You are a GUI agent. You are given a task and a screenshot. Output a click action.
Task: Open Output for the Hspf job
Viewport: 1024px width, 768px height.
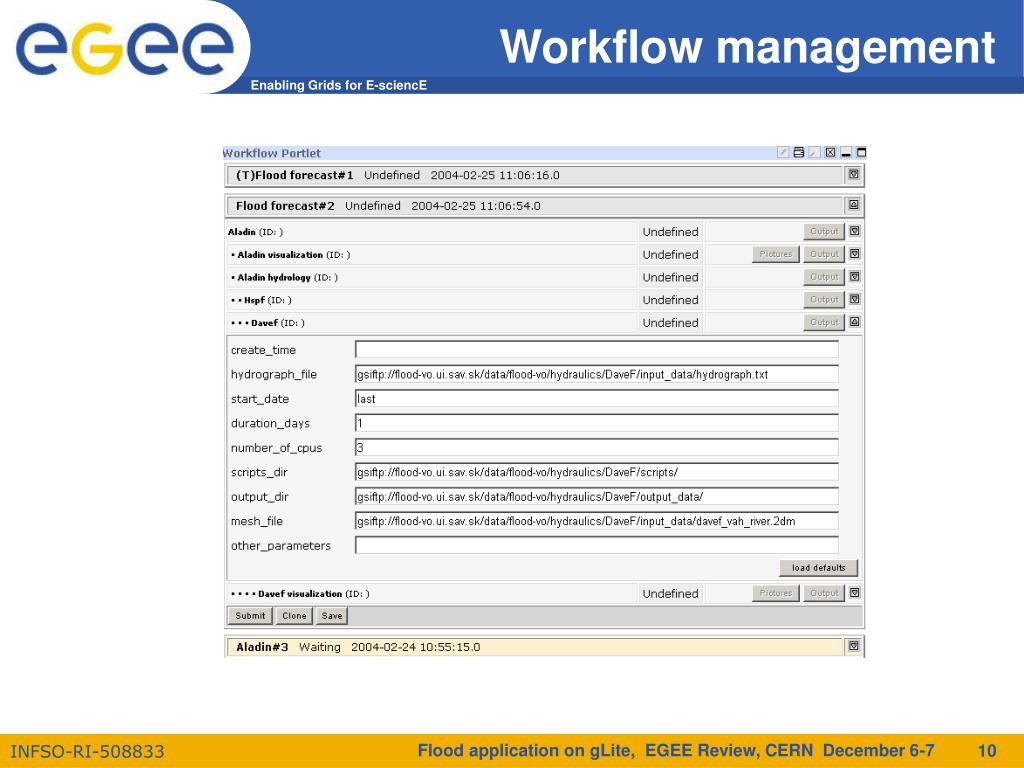pos(824,299)
